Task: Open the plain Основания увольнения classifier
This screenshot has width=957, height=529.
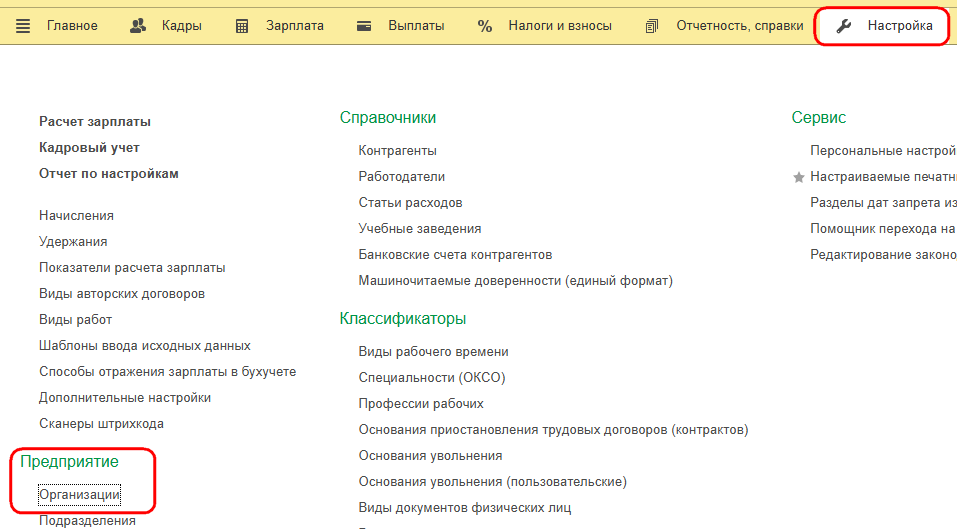Action: pos(430,456)
